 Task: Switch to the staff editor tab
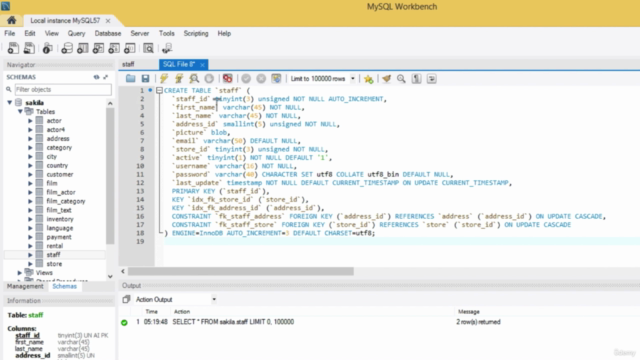point(128,64)
